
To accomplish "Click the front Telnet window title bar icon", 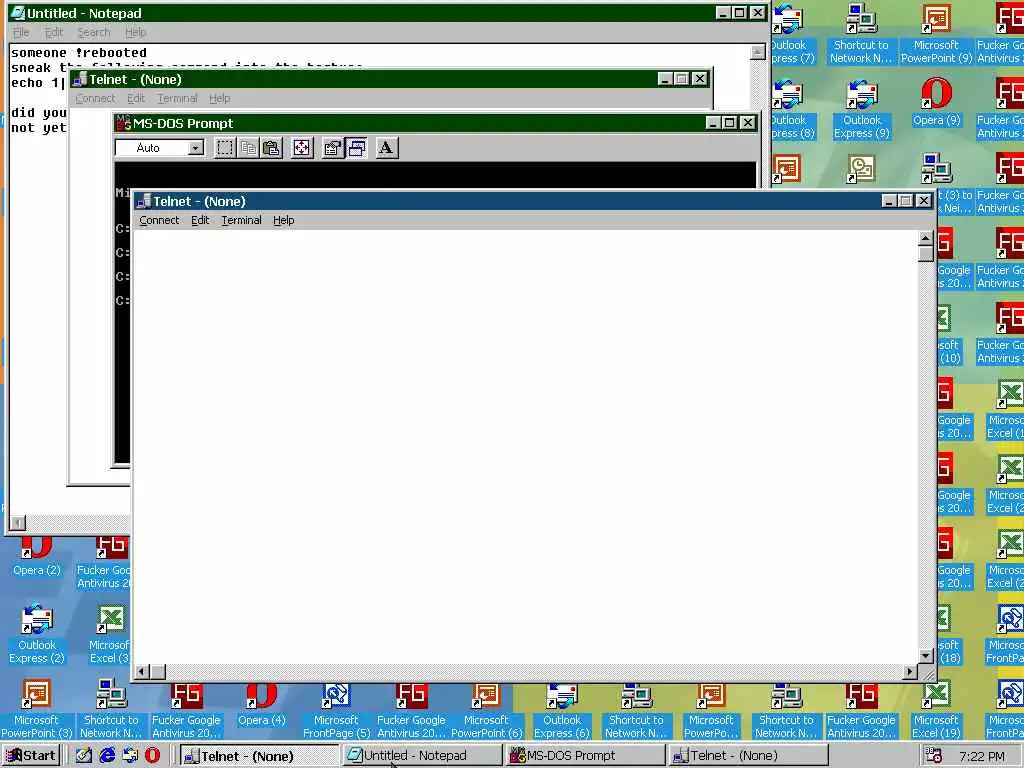I will (x=144, y=201).
